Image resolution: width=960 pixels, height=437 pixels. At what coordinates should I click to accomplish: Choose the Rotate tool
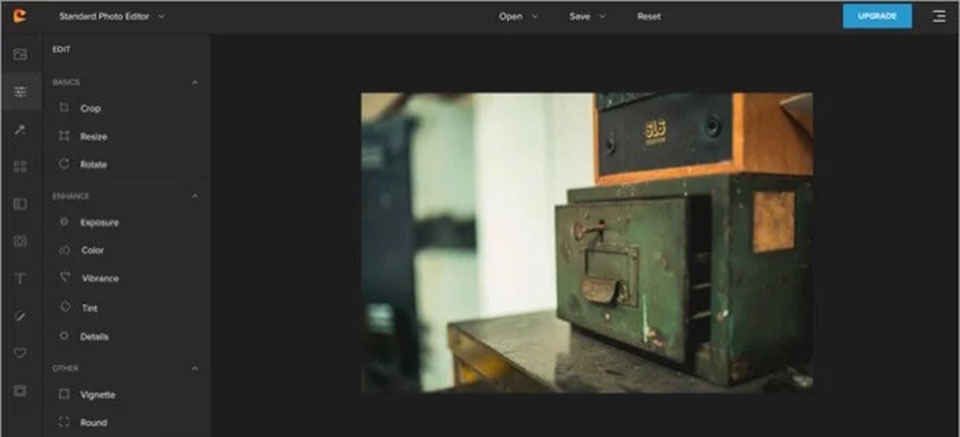(x=83, y=164)
